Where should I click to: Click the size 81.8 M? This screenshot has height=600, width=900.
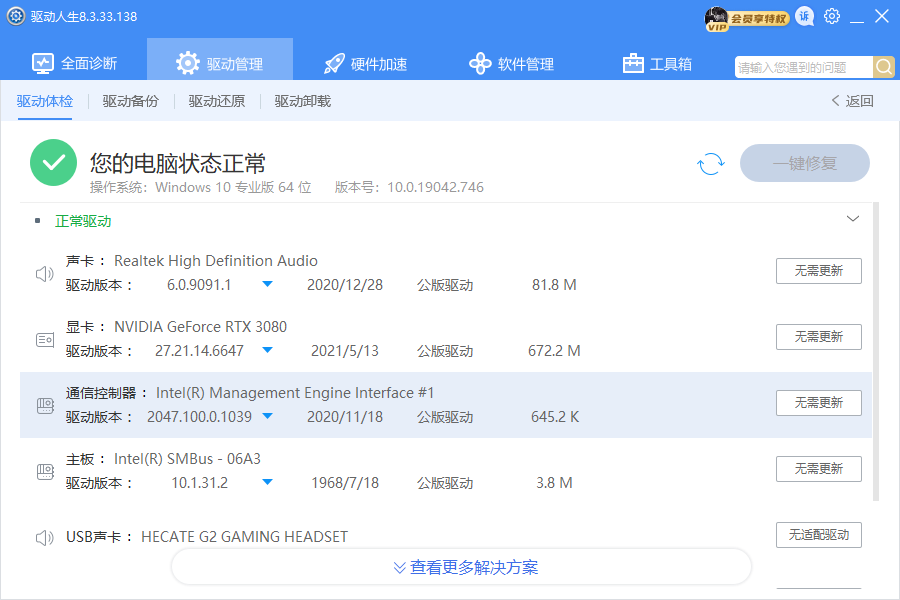tap(554, 285)
